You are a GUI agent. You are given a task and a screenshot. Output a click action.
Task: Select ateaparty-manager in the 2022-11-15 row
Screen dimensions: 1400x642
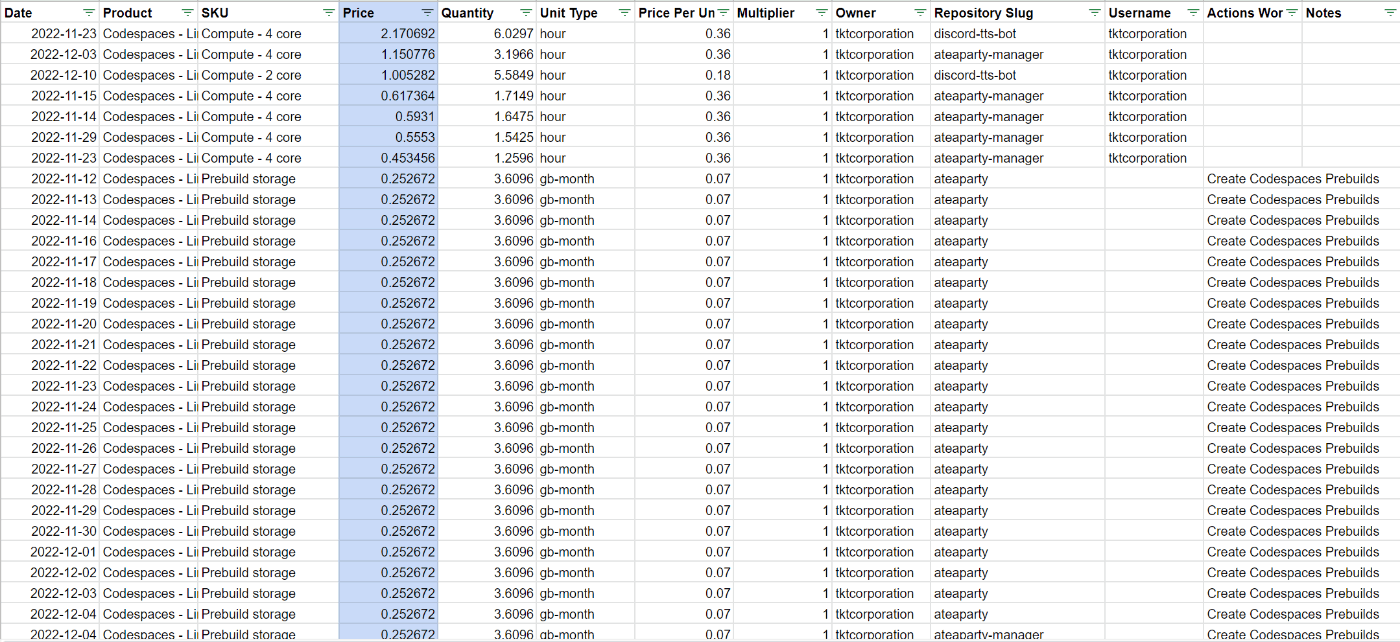(1017, 96)
